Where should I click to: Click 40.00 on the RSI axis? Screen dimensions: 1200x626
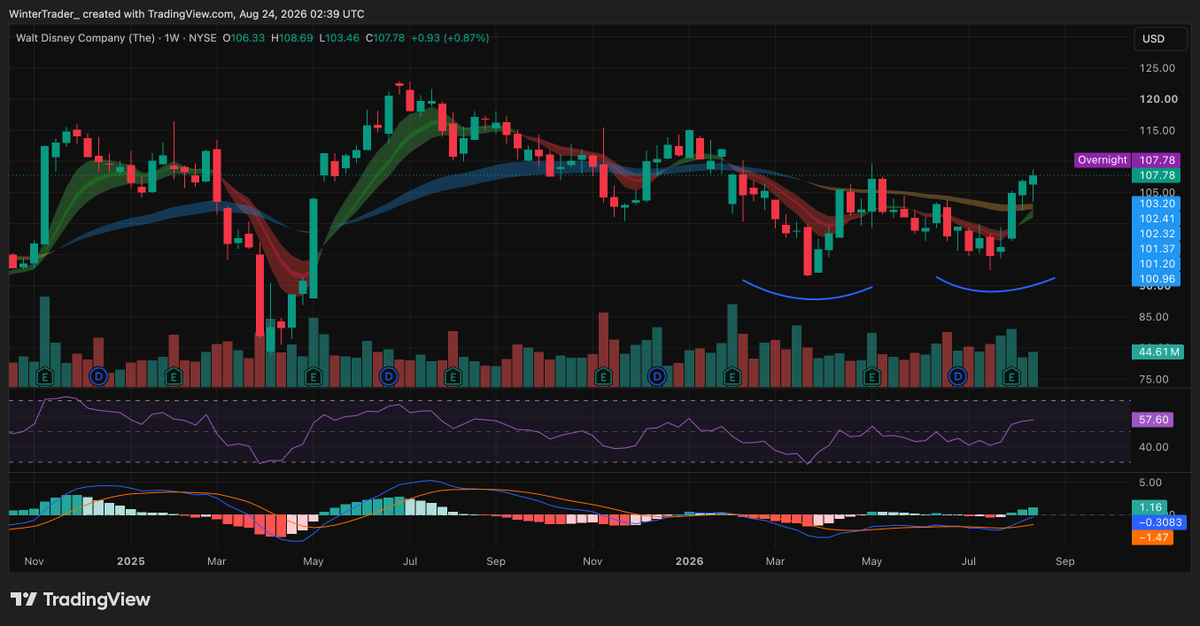(x=1155, y=446)
